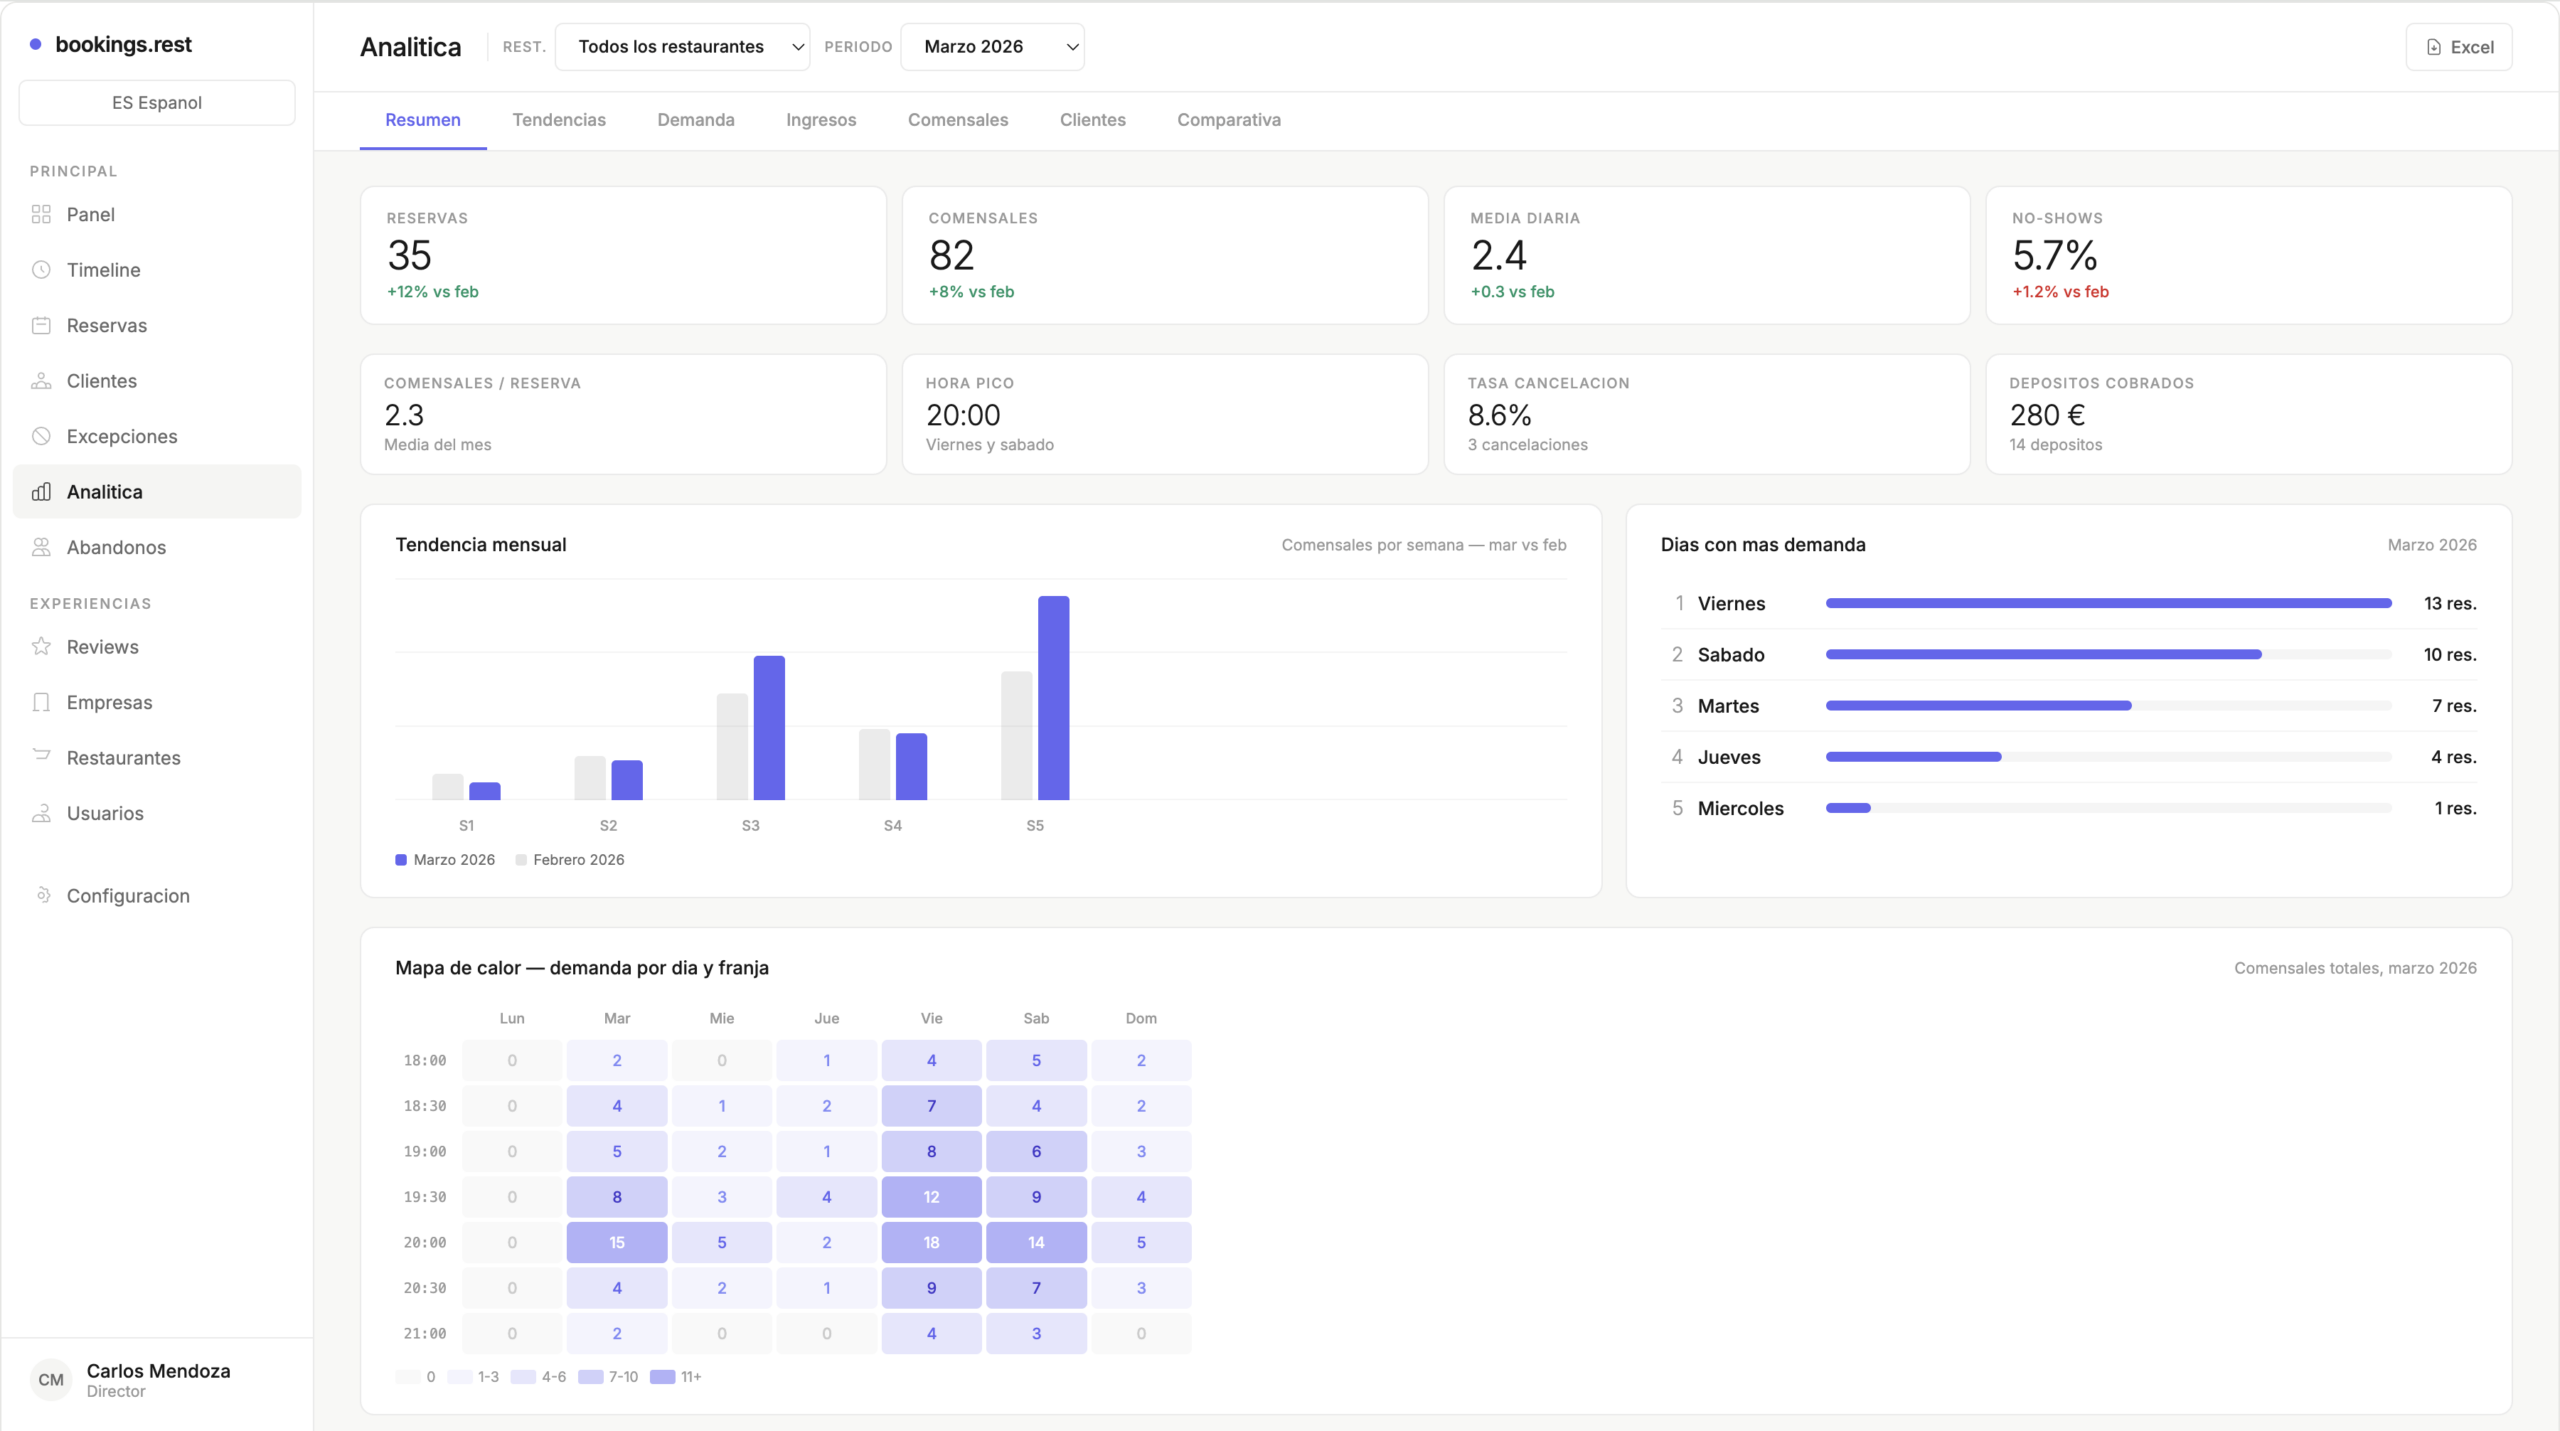2560x1431 pixels.
Task: Go to the Comparativa tab
Action: [1229, 120]
